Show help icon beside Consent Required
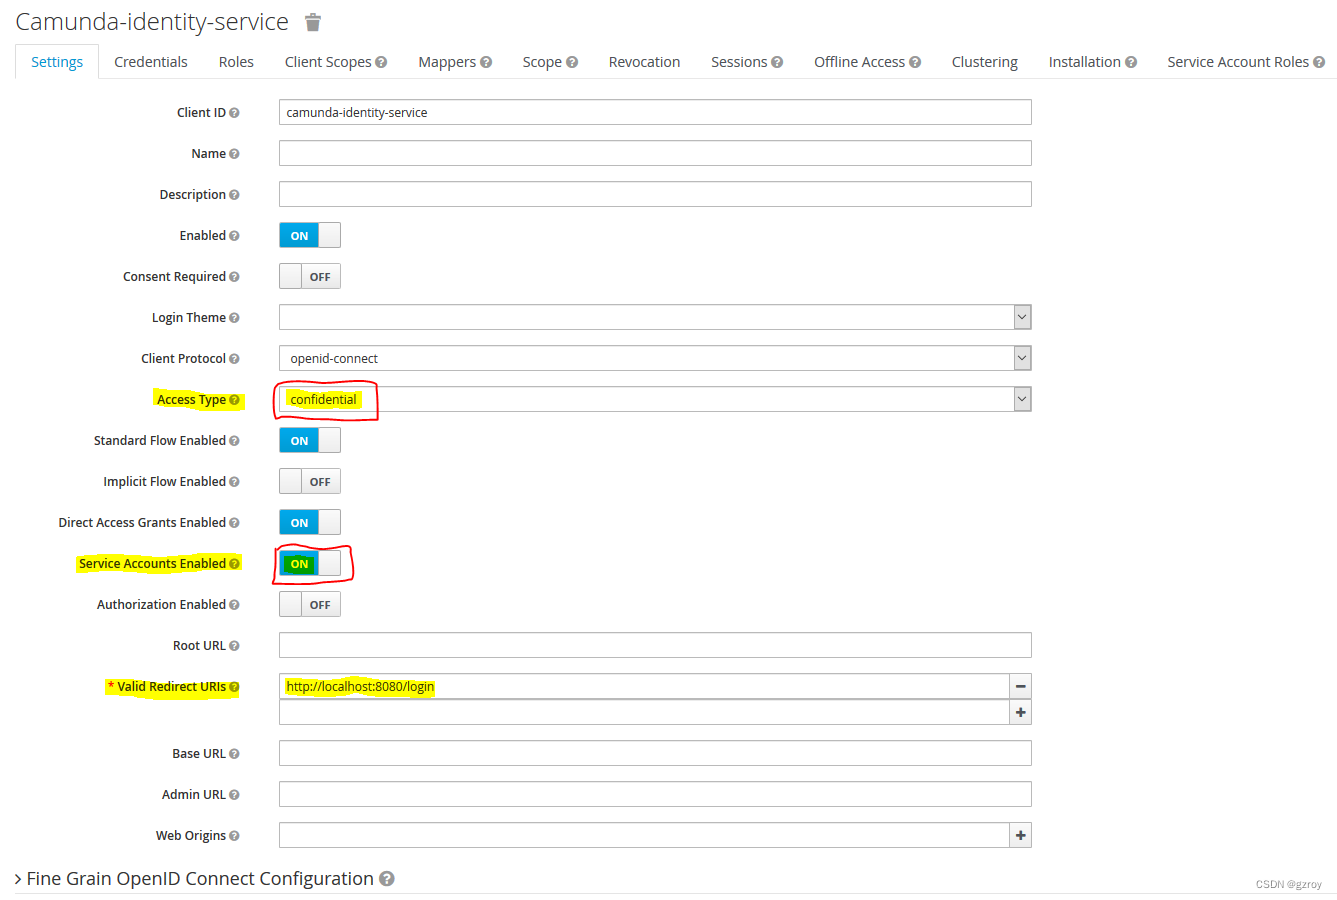 (x=234, y=277)
